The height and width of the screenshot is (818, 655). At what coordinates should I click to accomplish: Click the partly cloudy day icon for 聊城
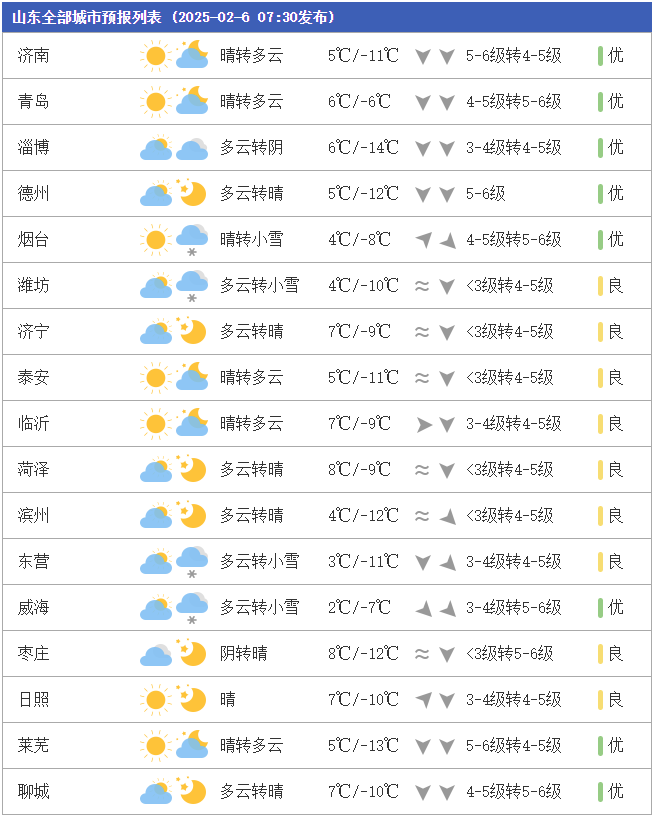click(x=155, y=792)
